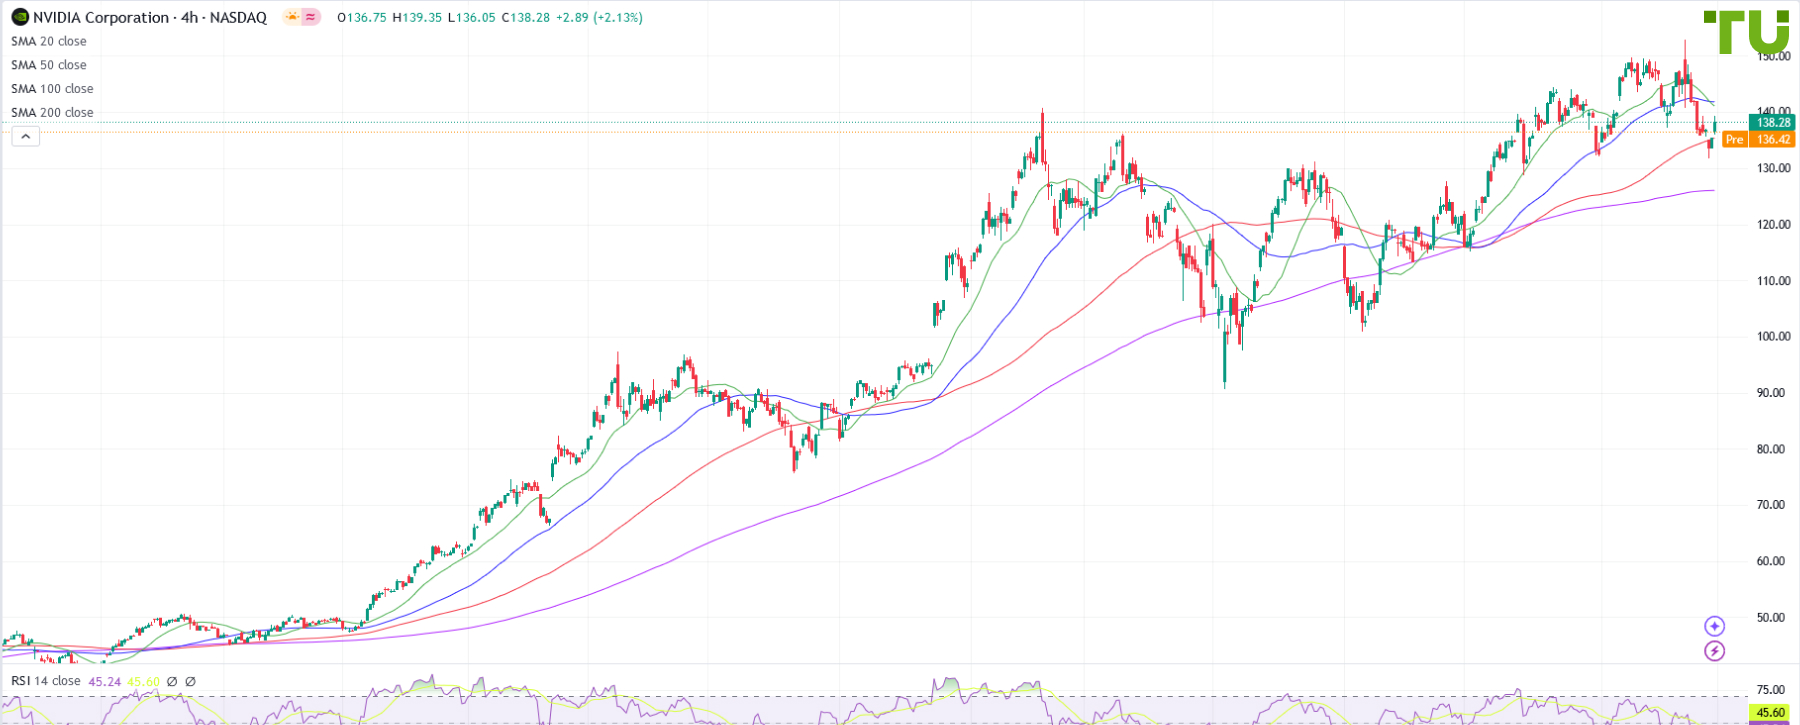Click the 136.42 pre-market price label
Image resolution: width=1800 pixels, height=725 pixels.
(1773, 140)
